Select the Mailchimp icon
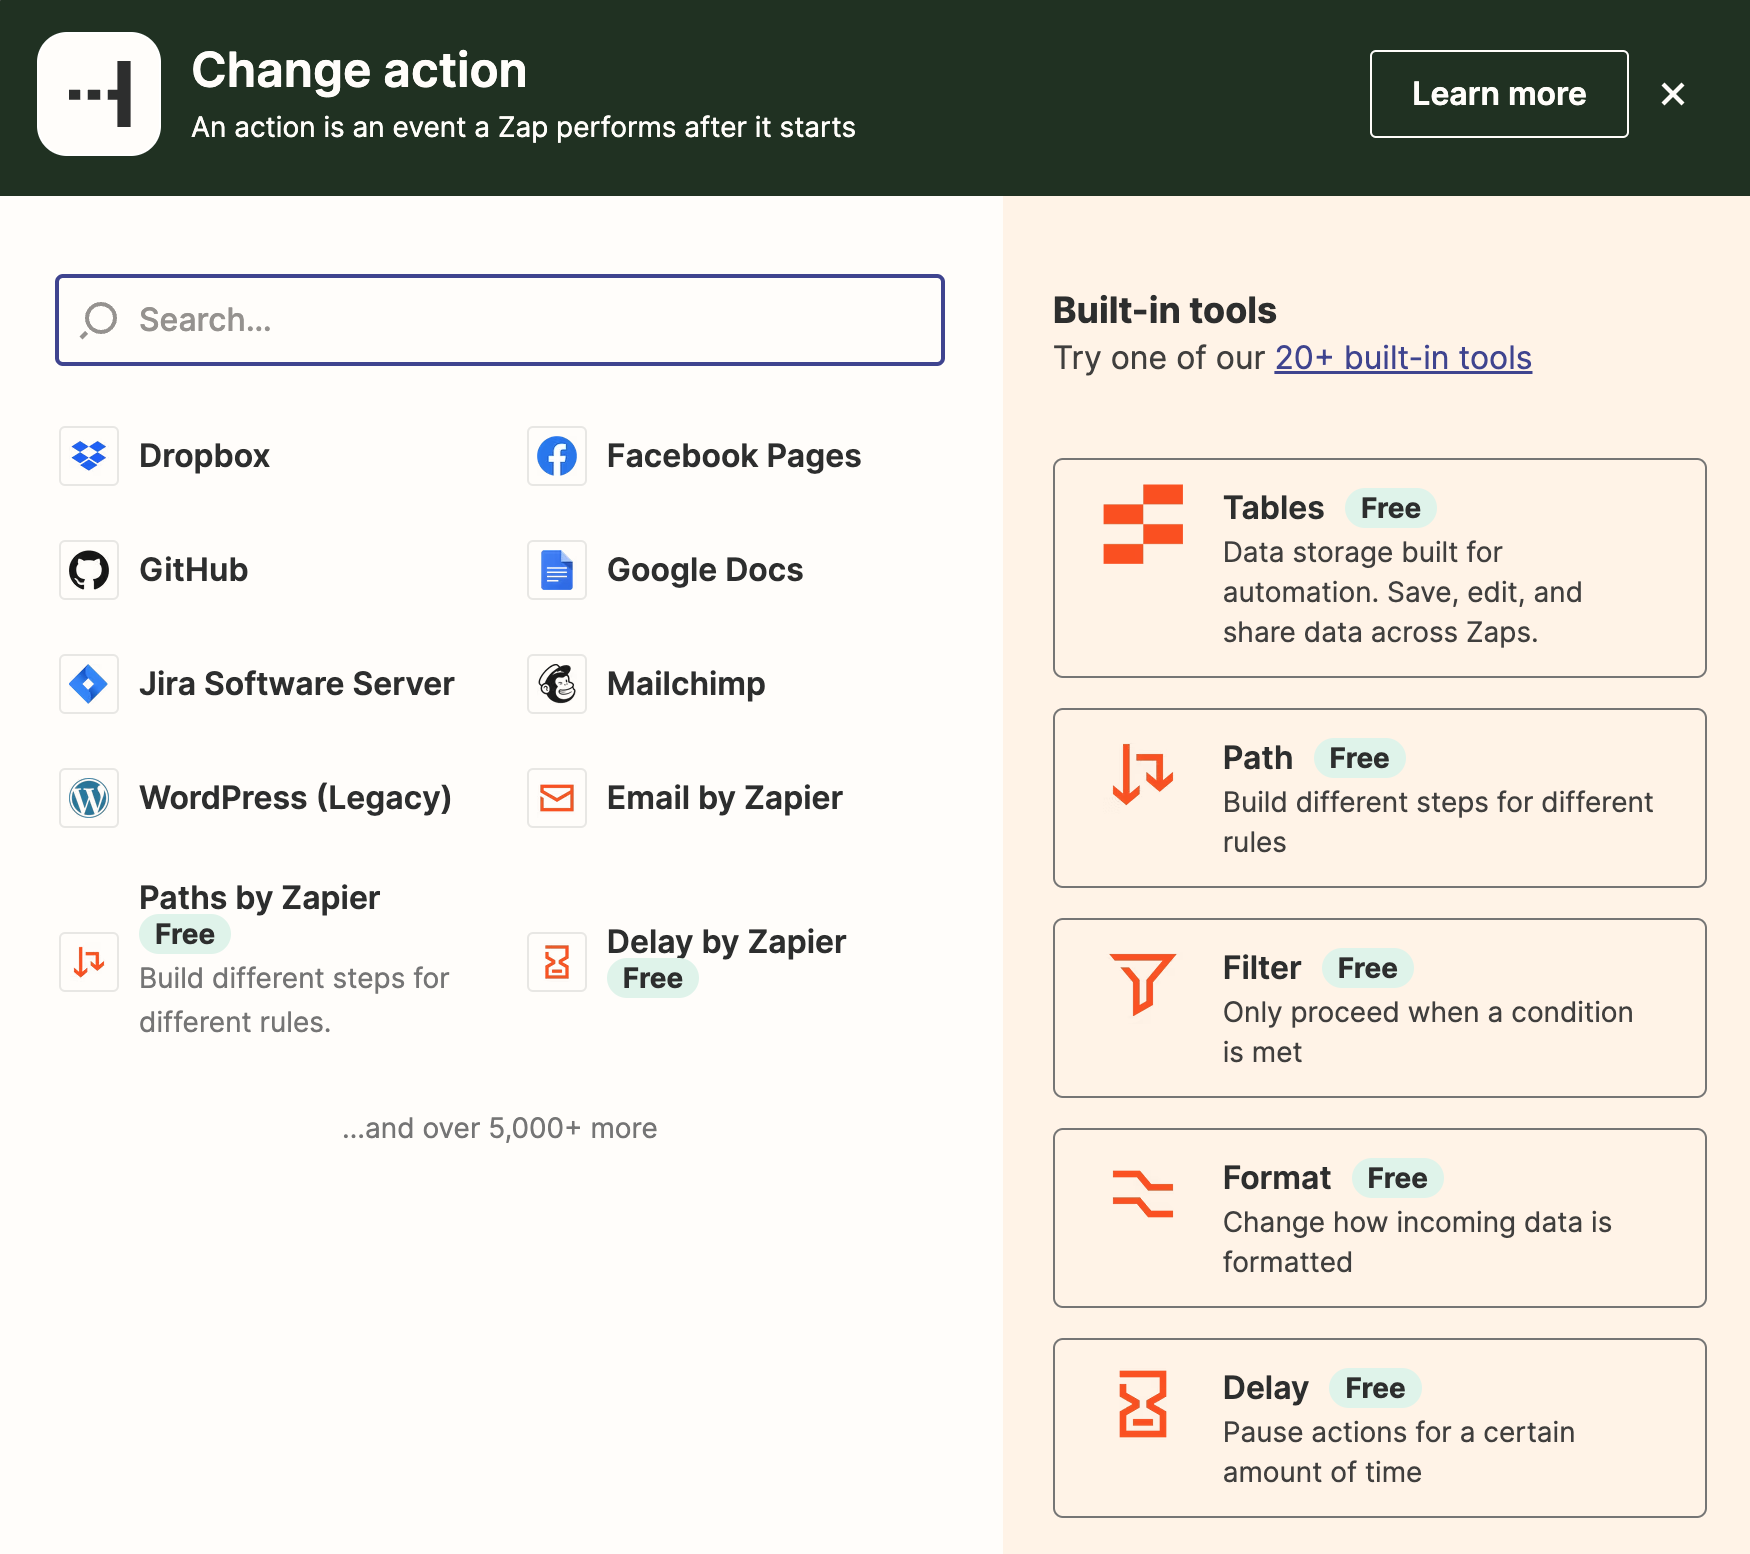The width and height of the screenshot is (1750, 1554). pyautogui.click(x=557, y=684)
